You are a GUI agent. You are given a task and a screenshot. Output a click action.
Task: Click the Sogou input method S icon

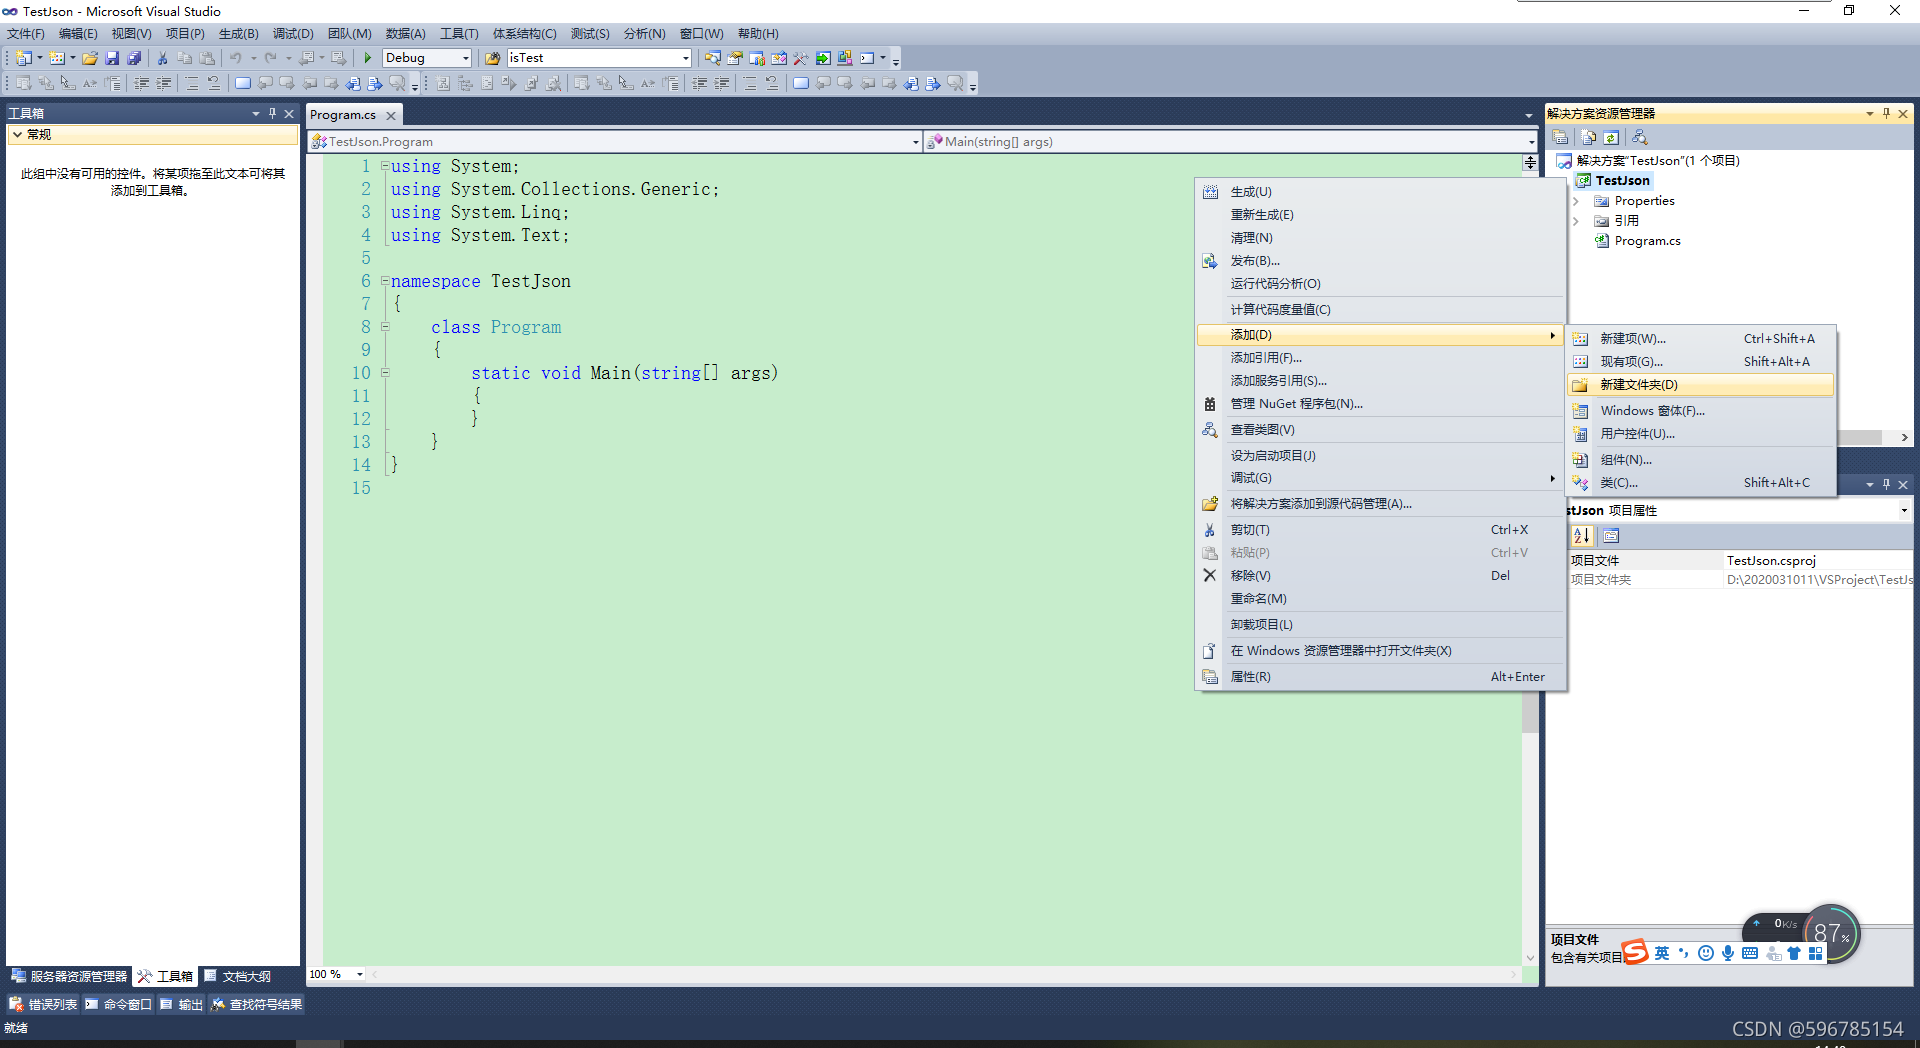click(1635, 952)
